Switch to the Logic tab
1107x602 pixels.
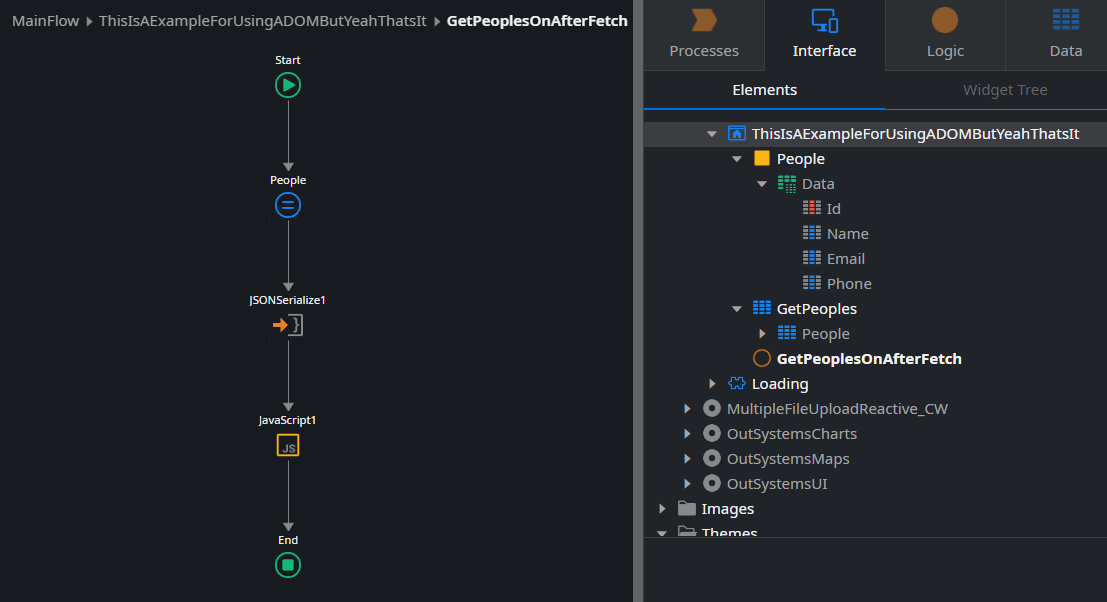(x=945, y=35)
